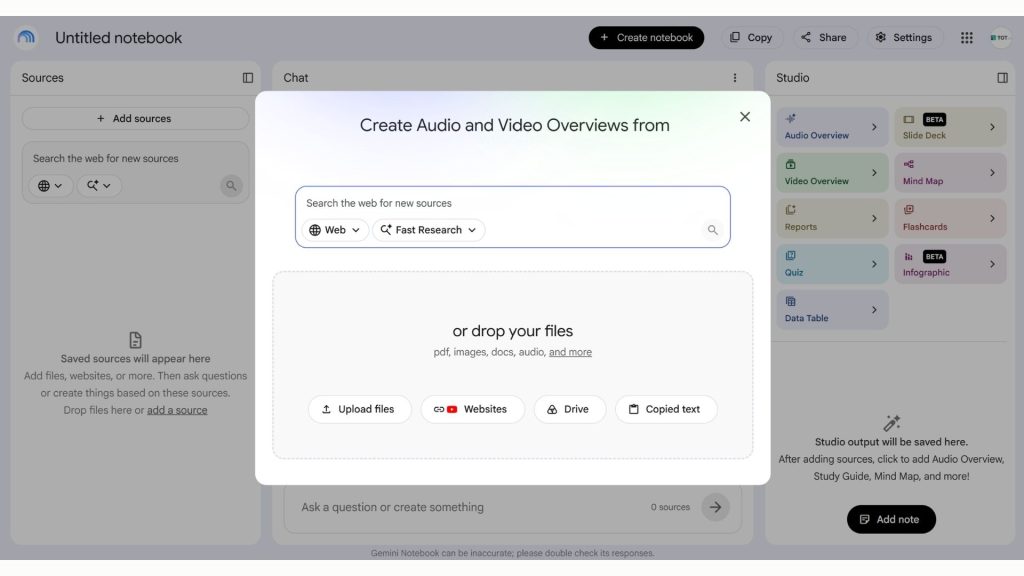Screen dimensions: 1024x576
Task: Submit chat question arrow button
Action: 715,507
